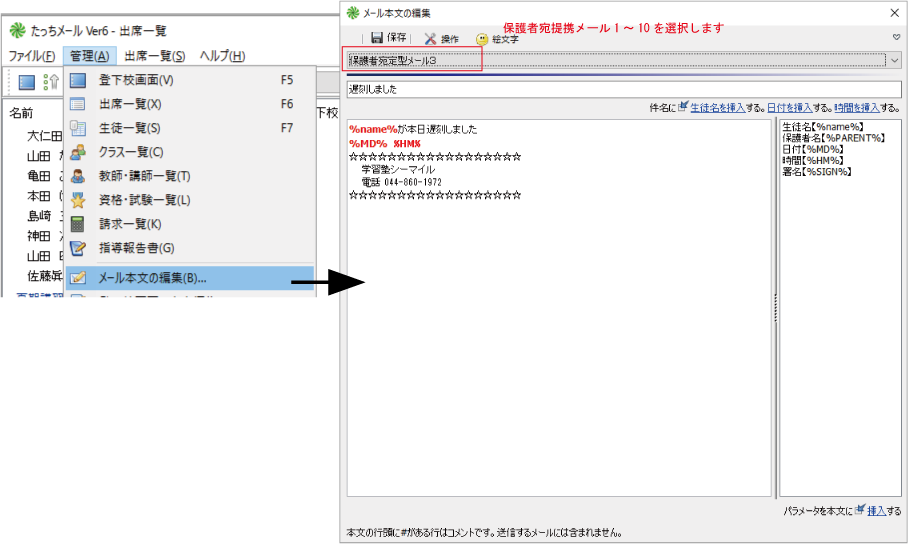Click the 資格・試験一覧 star icon
The width and height of the screenshot is (908, 544).
click(78, 200)
